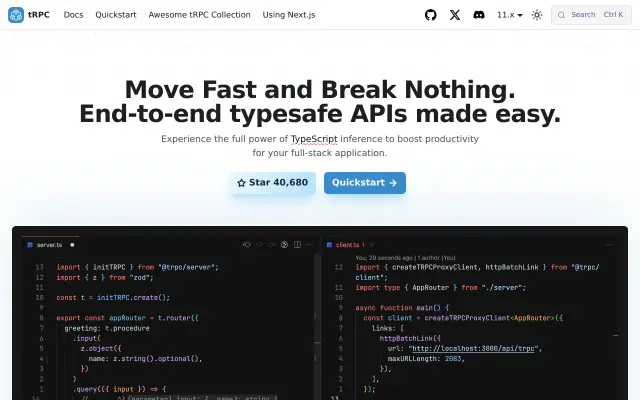Click the split editor icon in server.ts pane
The image size is (640, 400).
pyautogui.click(x=297, y=244)
